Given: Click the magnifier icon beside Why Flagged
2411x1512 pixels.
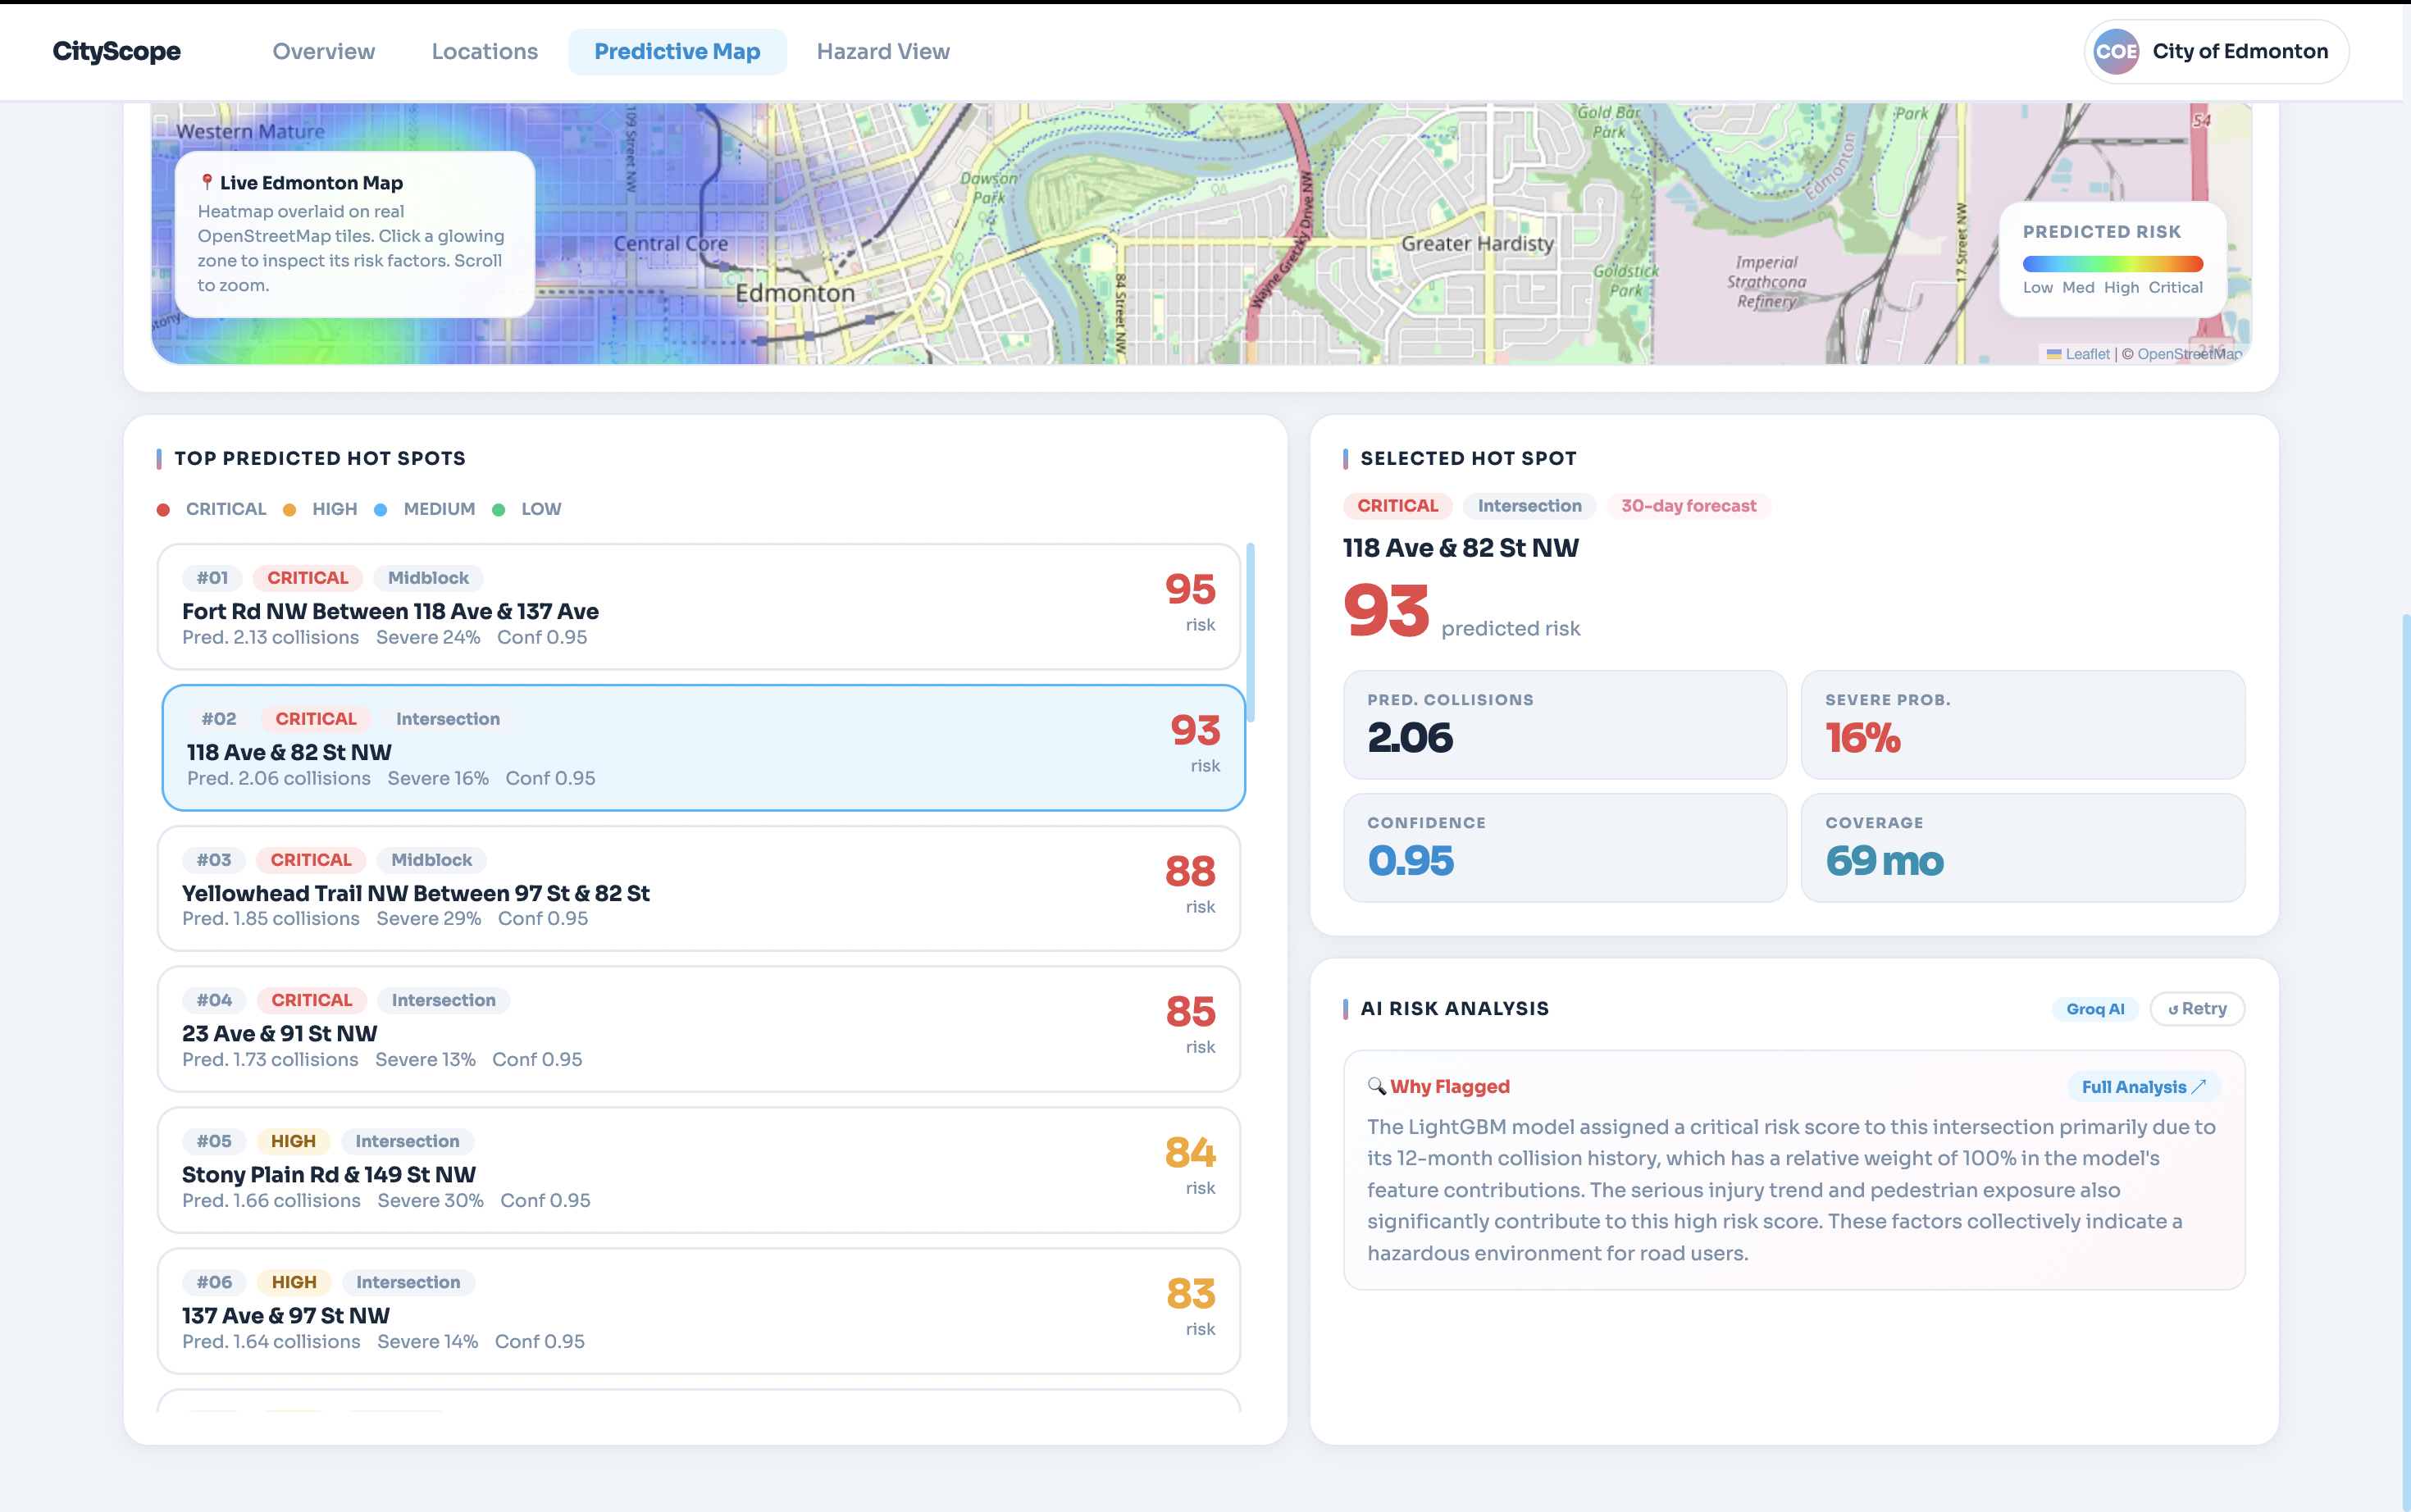Looking at the screenshot, I should 1376,1086.
